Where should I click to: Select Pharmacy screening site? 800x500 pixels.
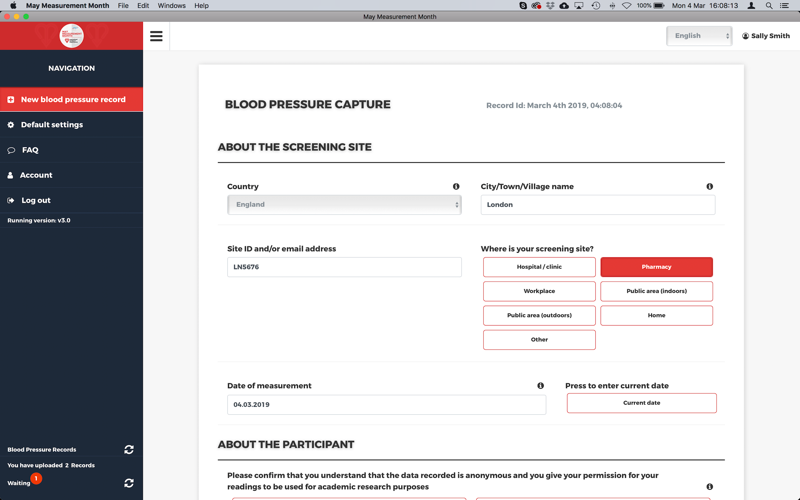pos(657,267)
